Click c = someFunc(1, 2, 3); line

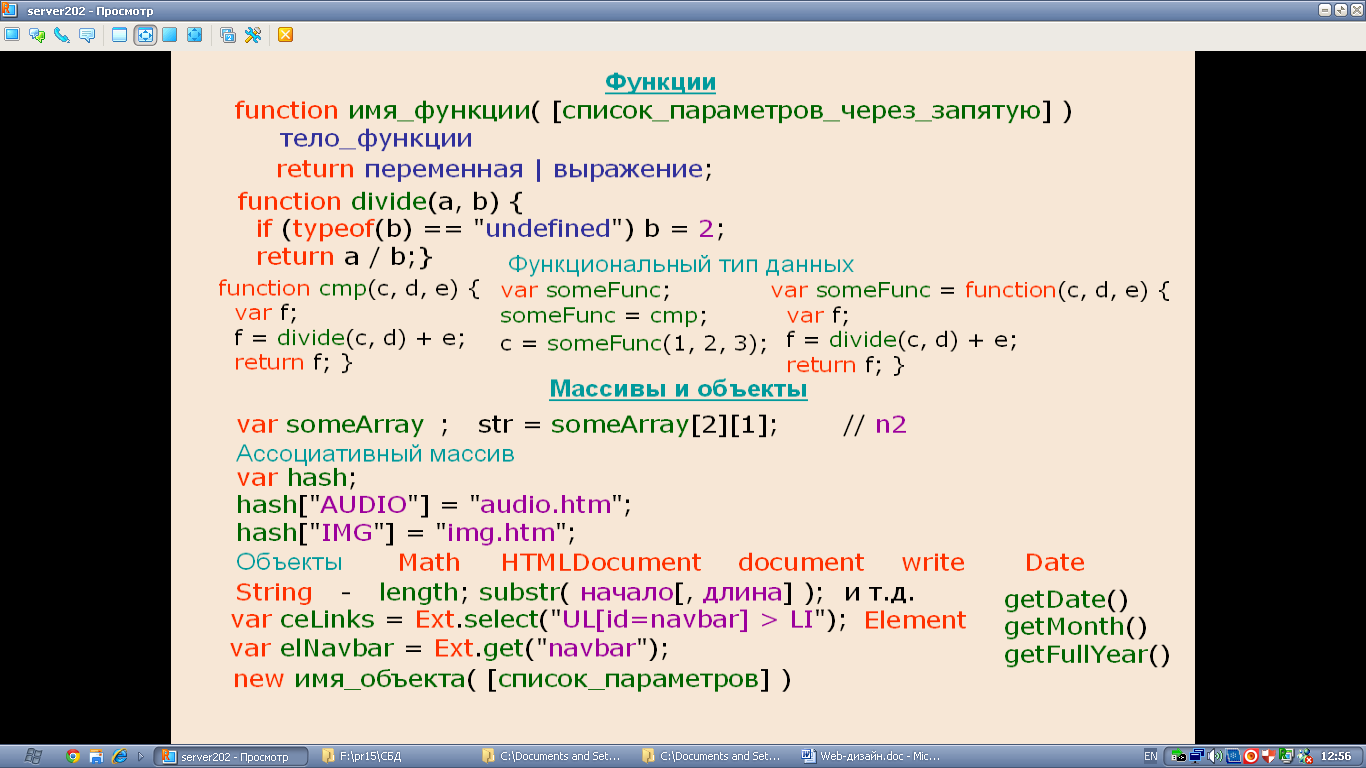634,343
